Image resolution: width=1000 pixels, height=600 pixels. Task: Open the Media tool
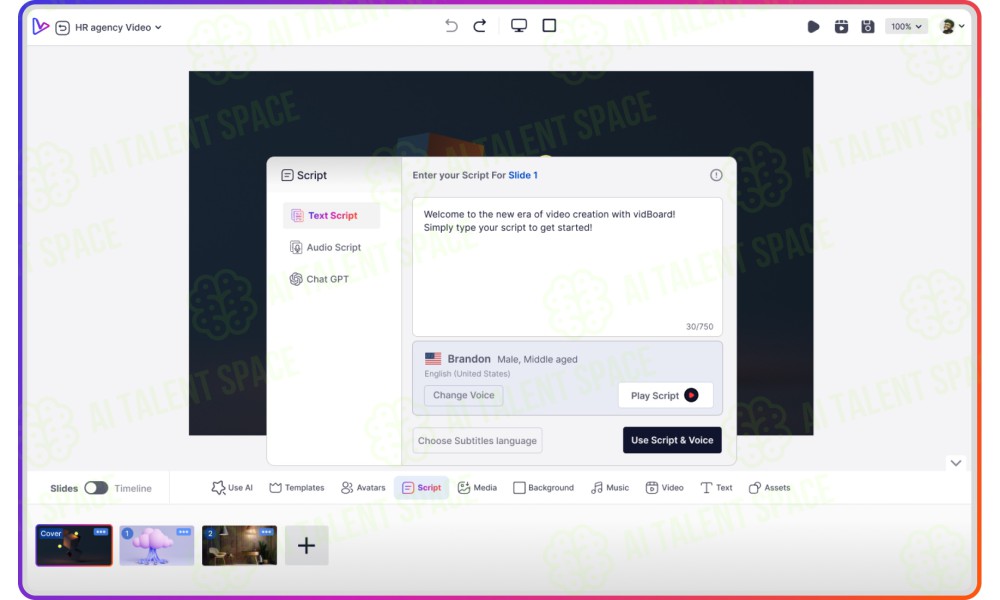click(477, 488)
